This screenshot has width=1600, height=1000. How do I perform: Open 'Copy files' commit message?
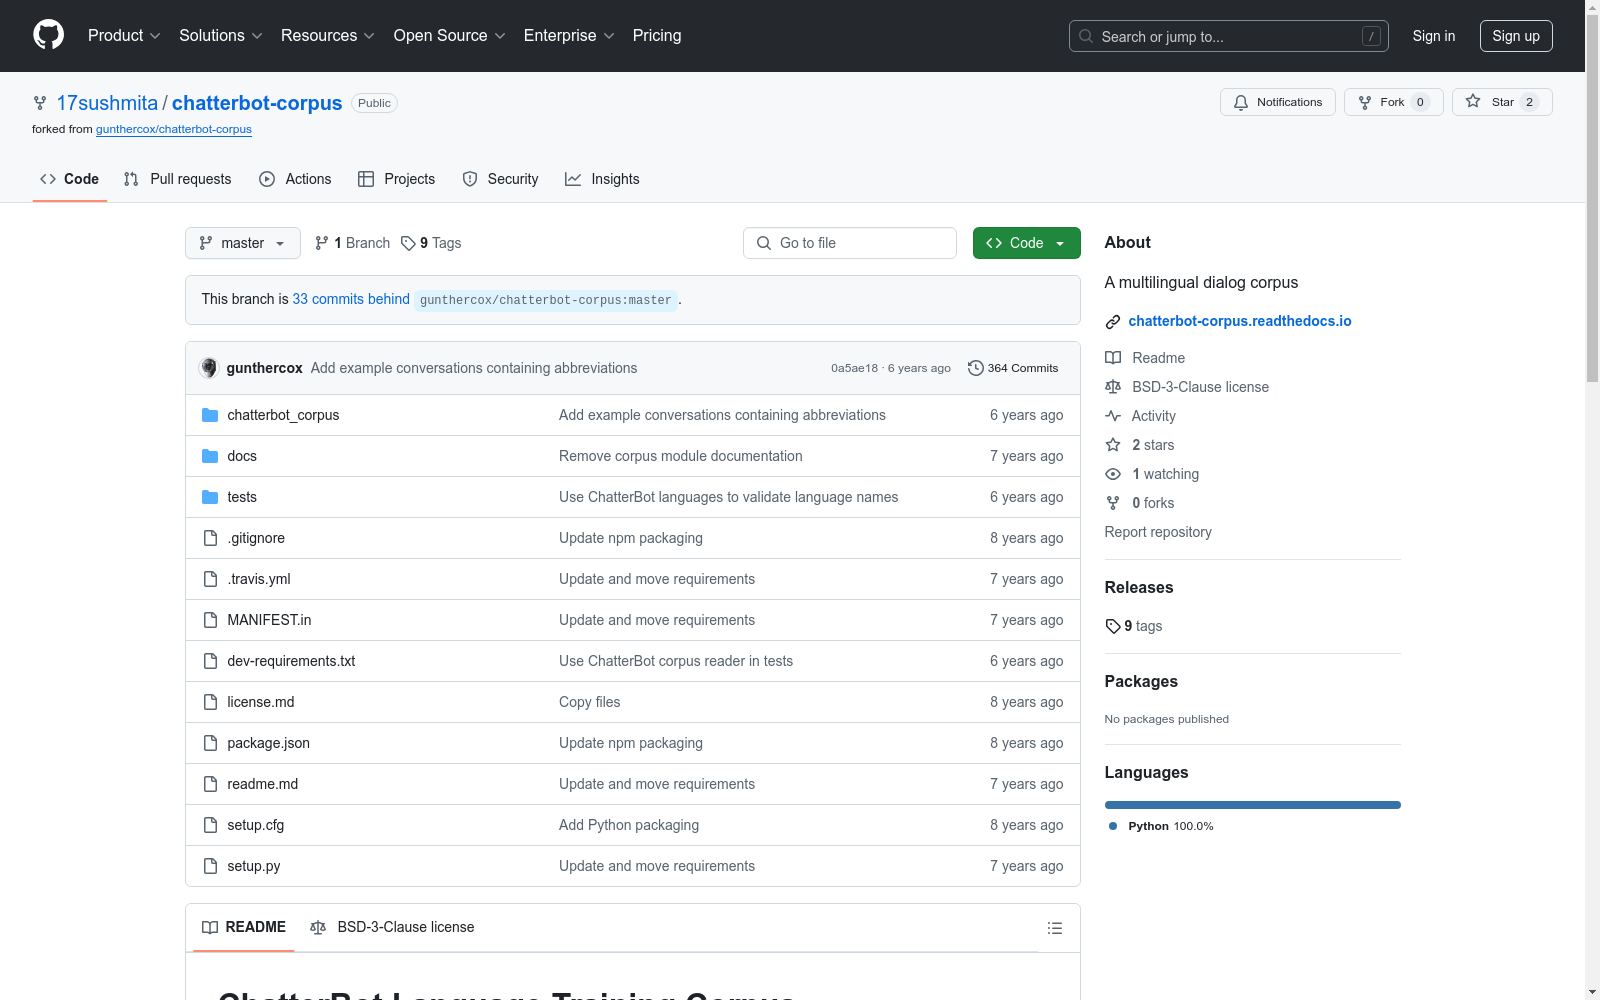tap(589, 702)
